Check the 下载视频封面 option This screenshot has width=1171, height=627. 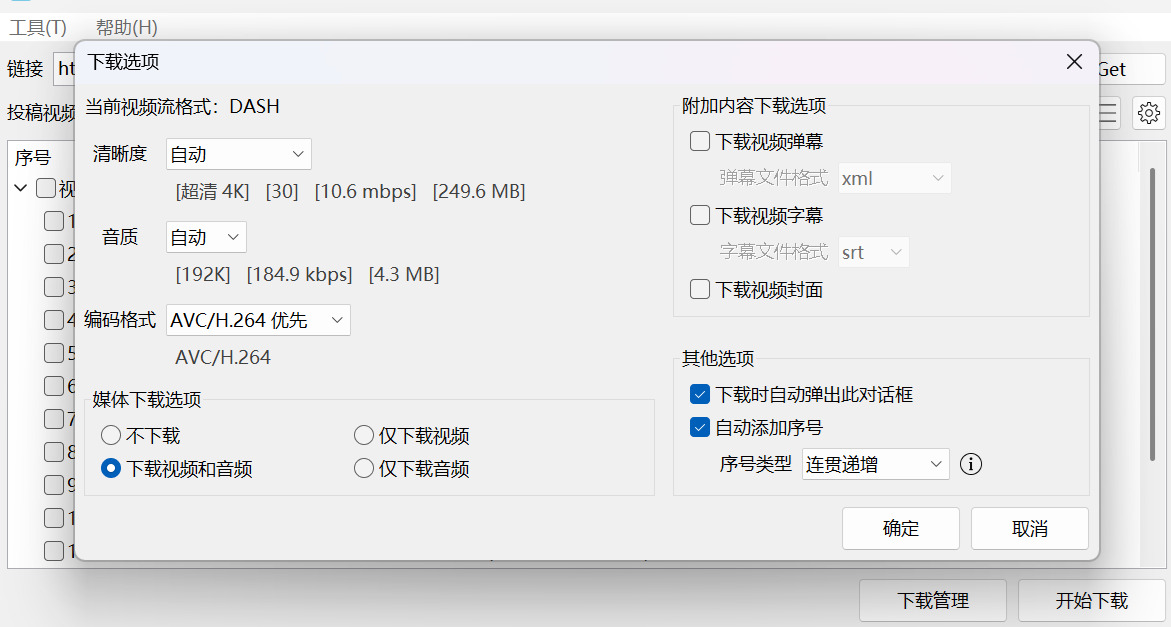pyautogui.click(x=700, y=290)
